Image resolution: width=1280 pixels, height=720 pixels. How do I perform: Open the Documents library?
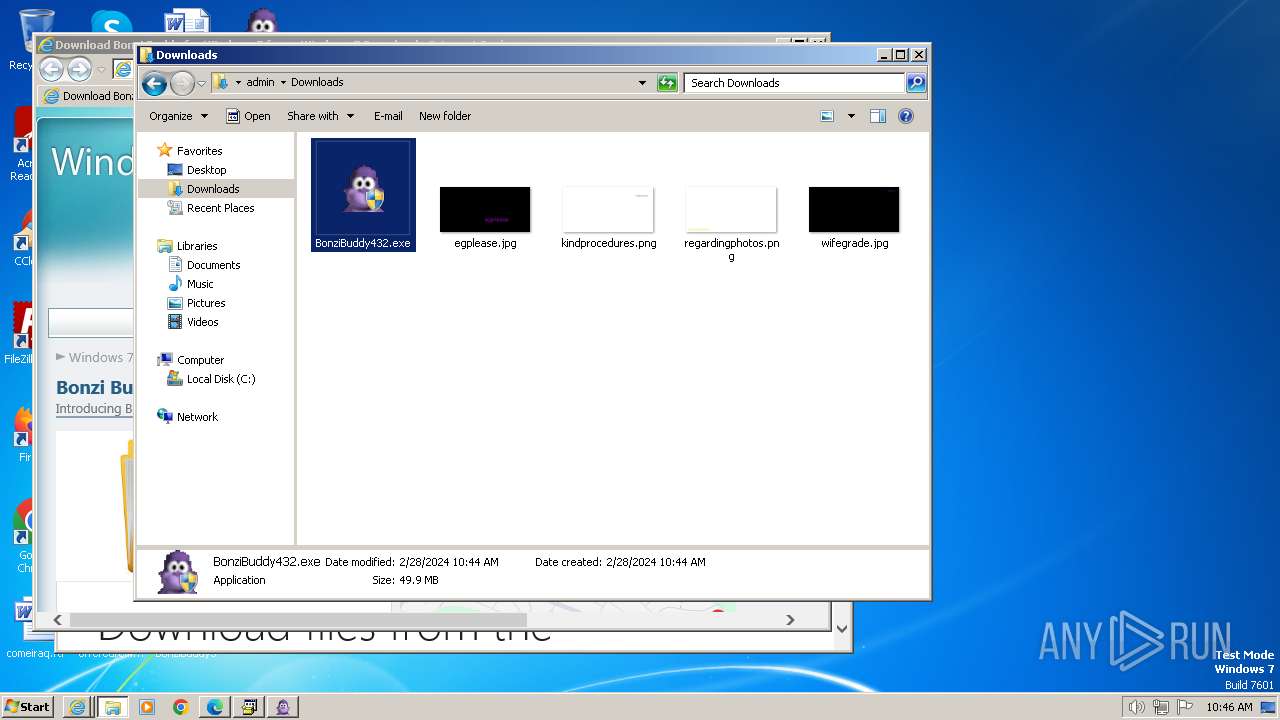[x=213, y=265]
